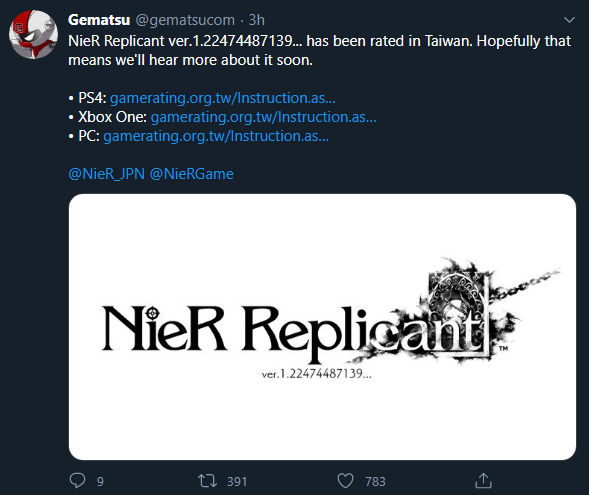View the NieR Replicant logo image
The width and height of the screenshot is (589, 495).
point(322,327)
